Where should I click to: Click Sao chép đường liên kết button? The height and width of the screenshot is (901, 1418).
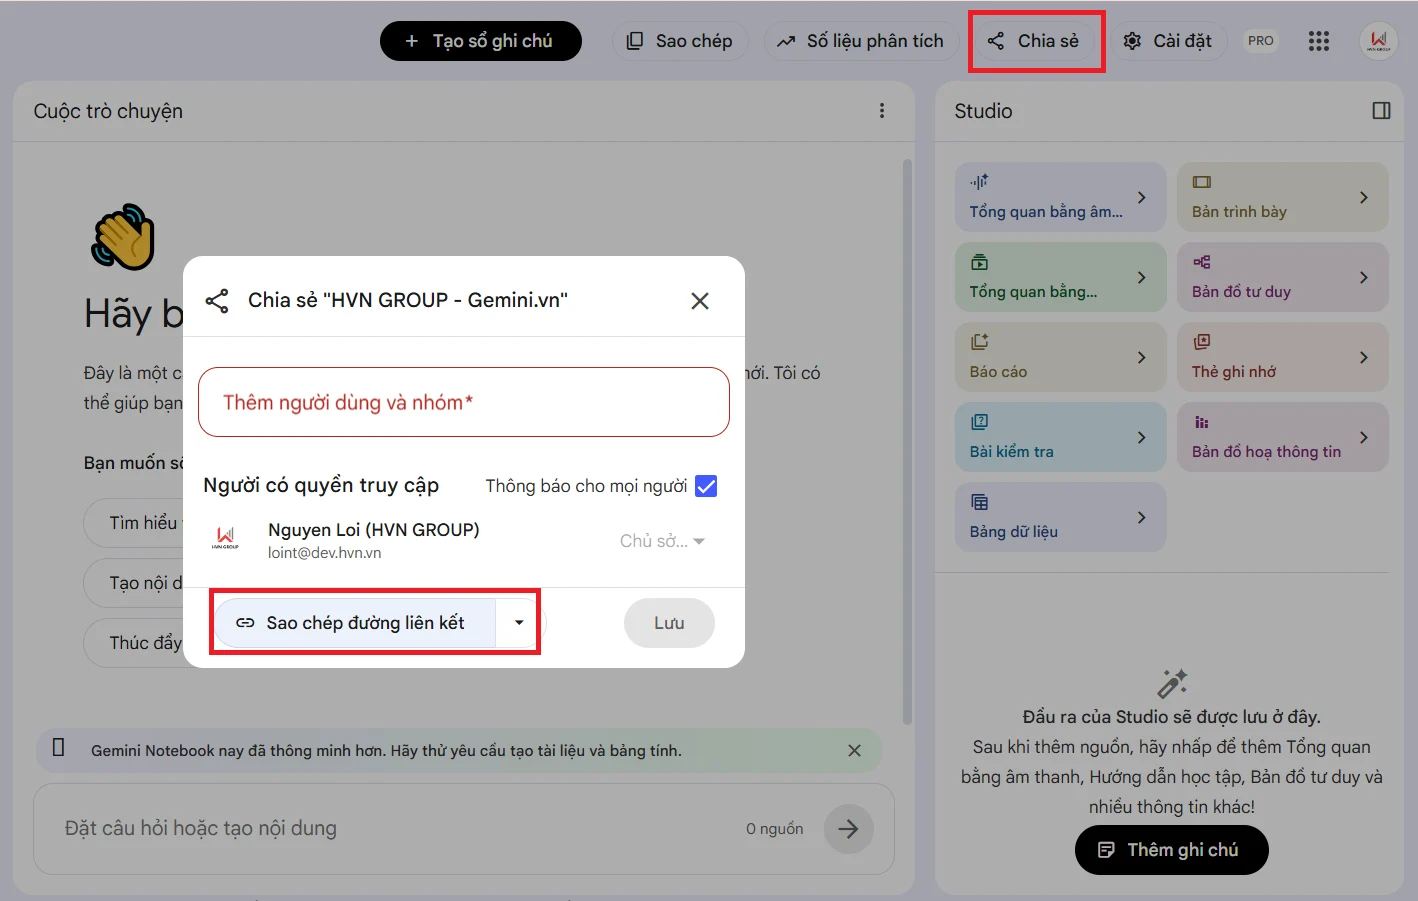tap(355, 623)
